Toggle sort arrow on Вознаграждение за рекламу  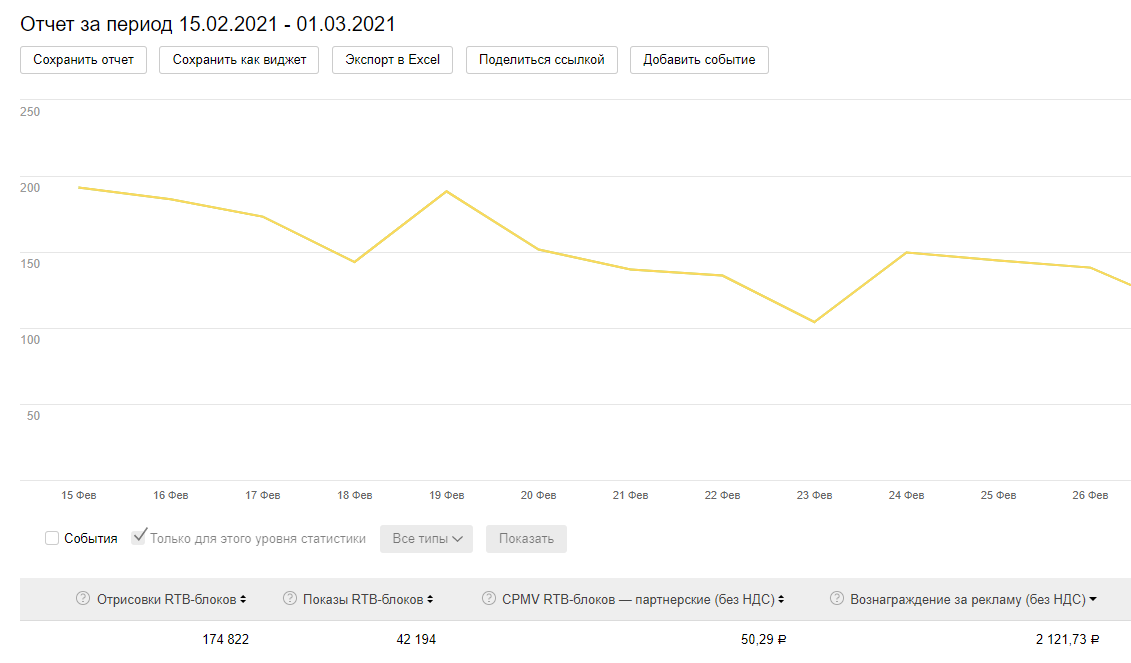coord(1093,600)
